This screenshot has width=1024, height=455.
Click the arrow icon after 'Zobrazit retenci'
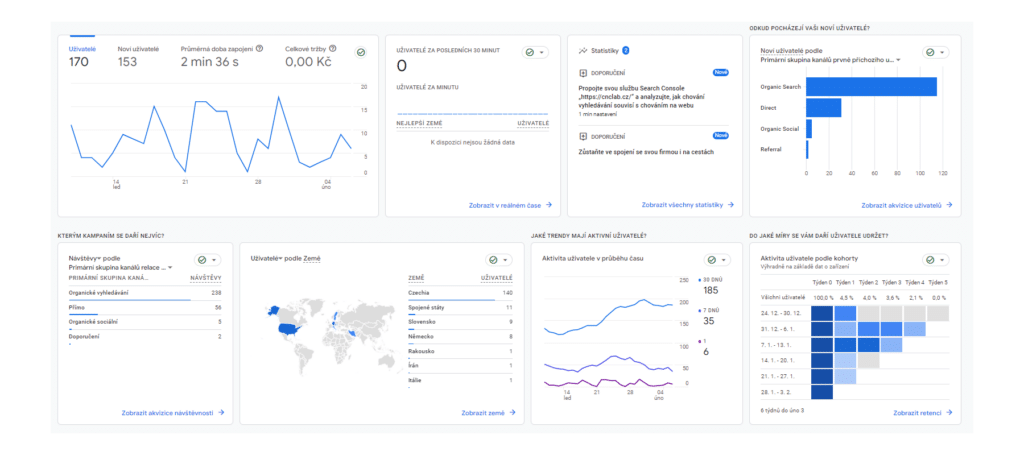pos(949,413)
